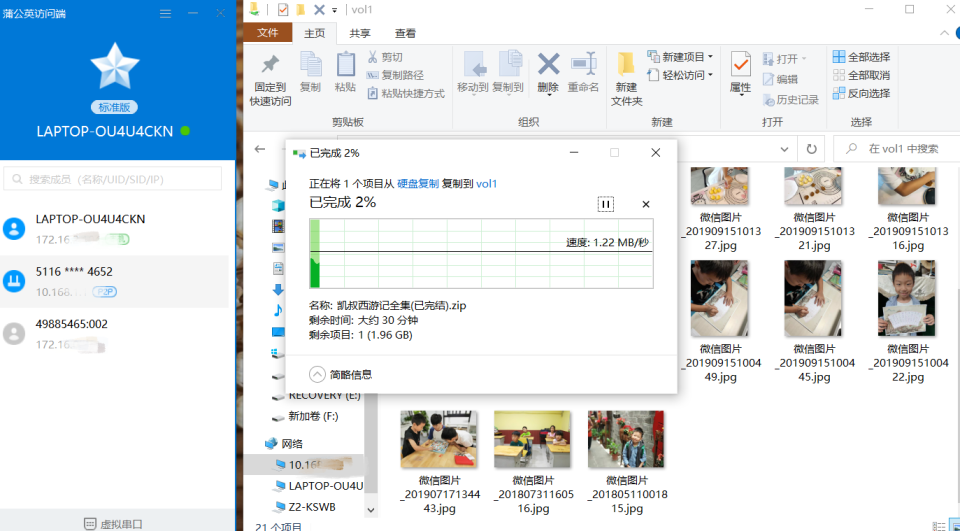This screenshot has width=960, height=531.
Task: Click 编辑 in the 打开 group
Action: point(780,79)
